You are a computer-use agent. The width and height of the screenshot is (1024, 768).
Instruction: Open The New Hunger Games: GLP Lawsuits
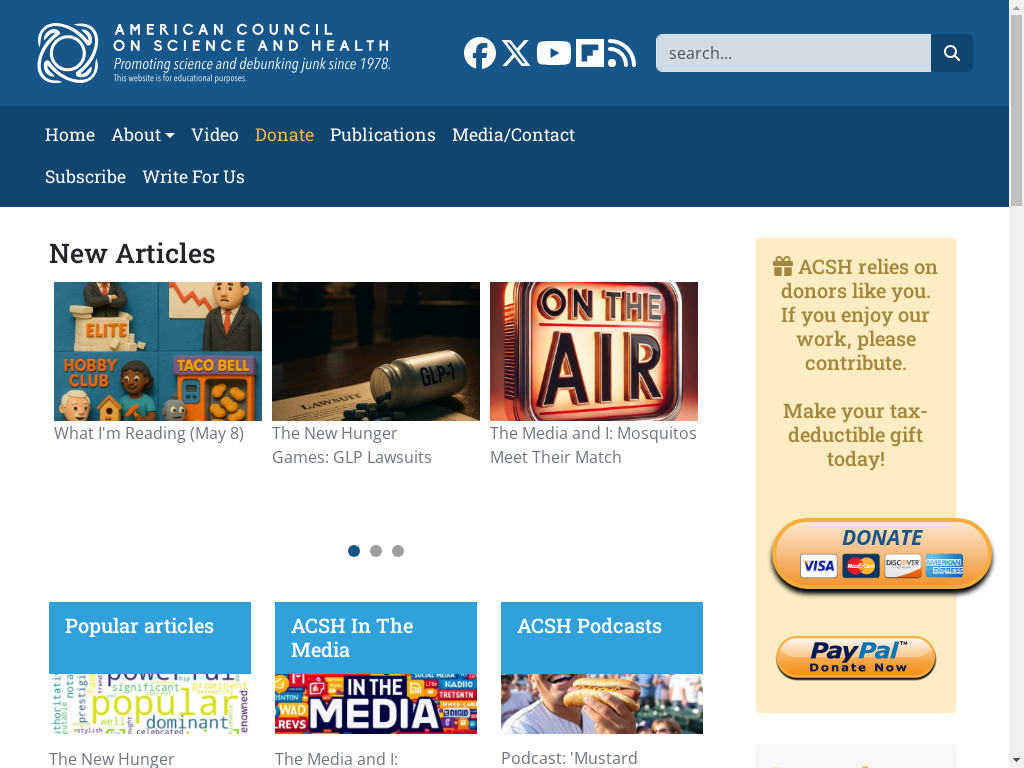(351, 445)
